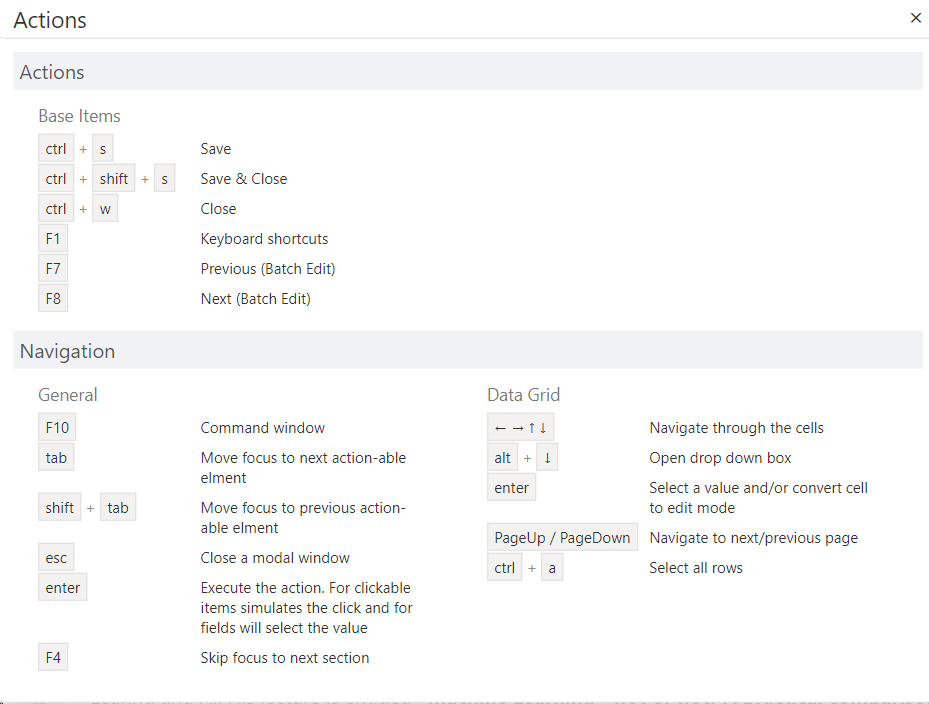Click the Base Items subsection heading

pyautogui.click(x=79, y=116)
